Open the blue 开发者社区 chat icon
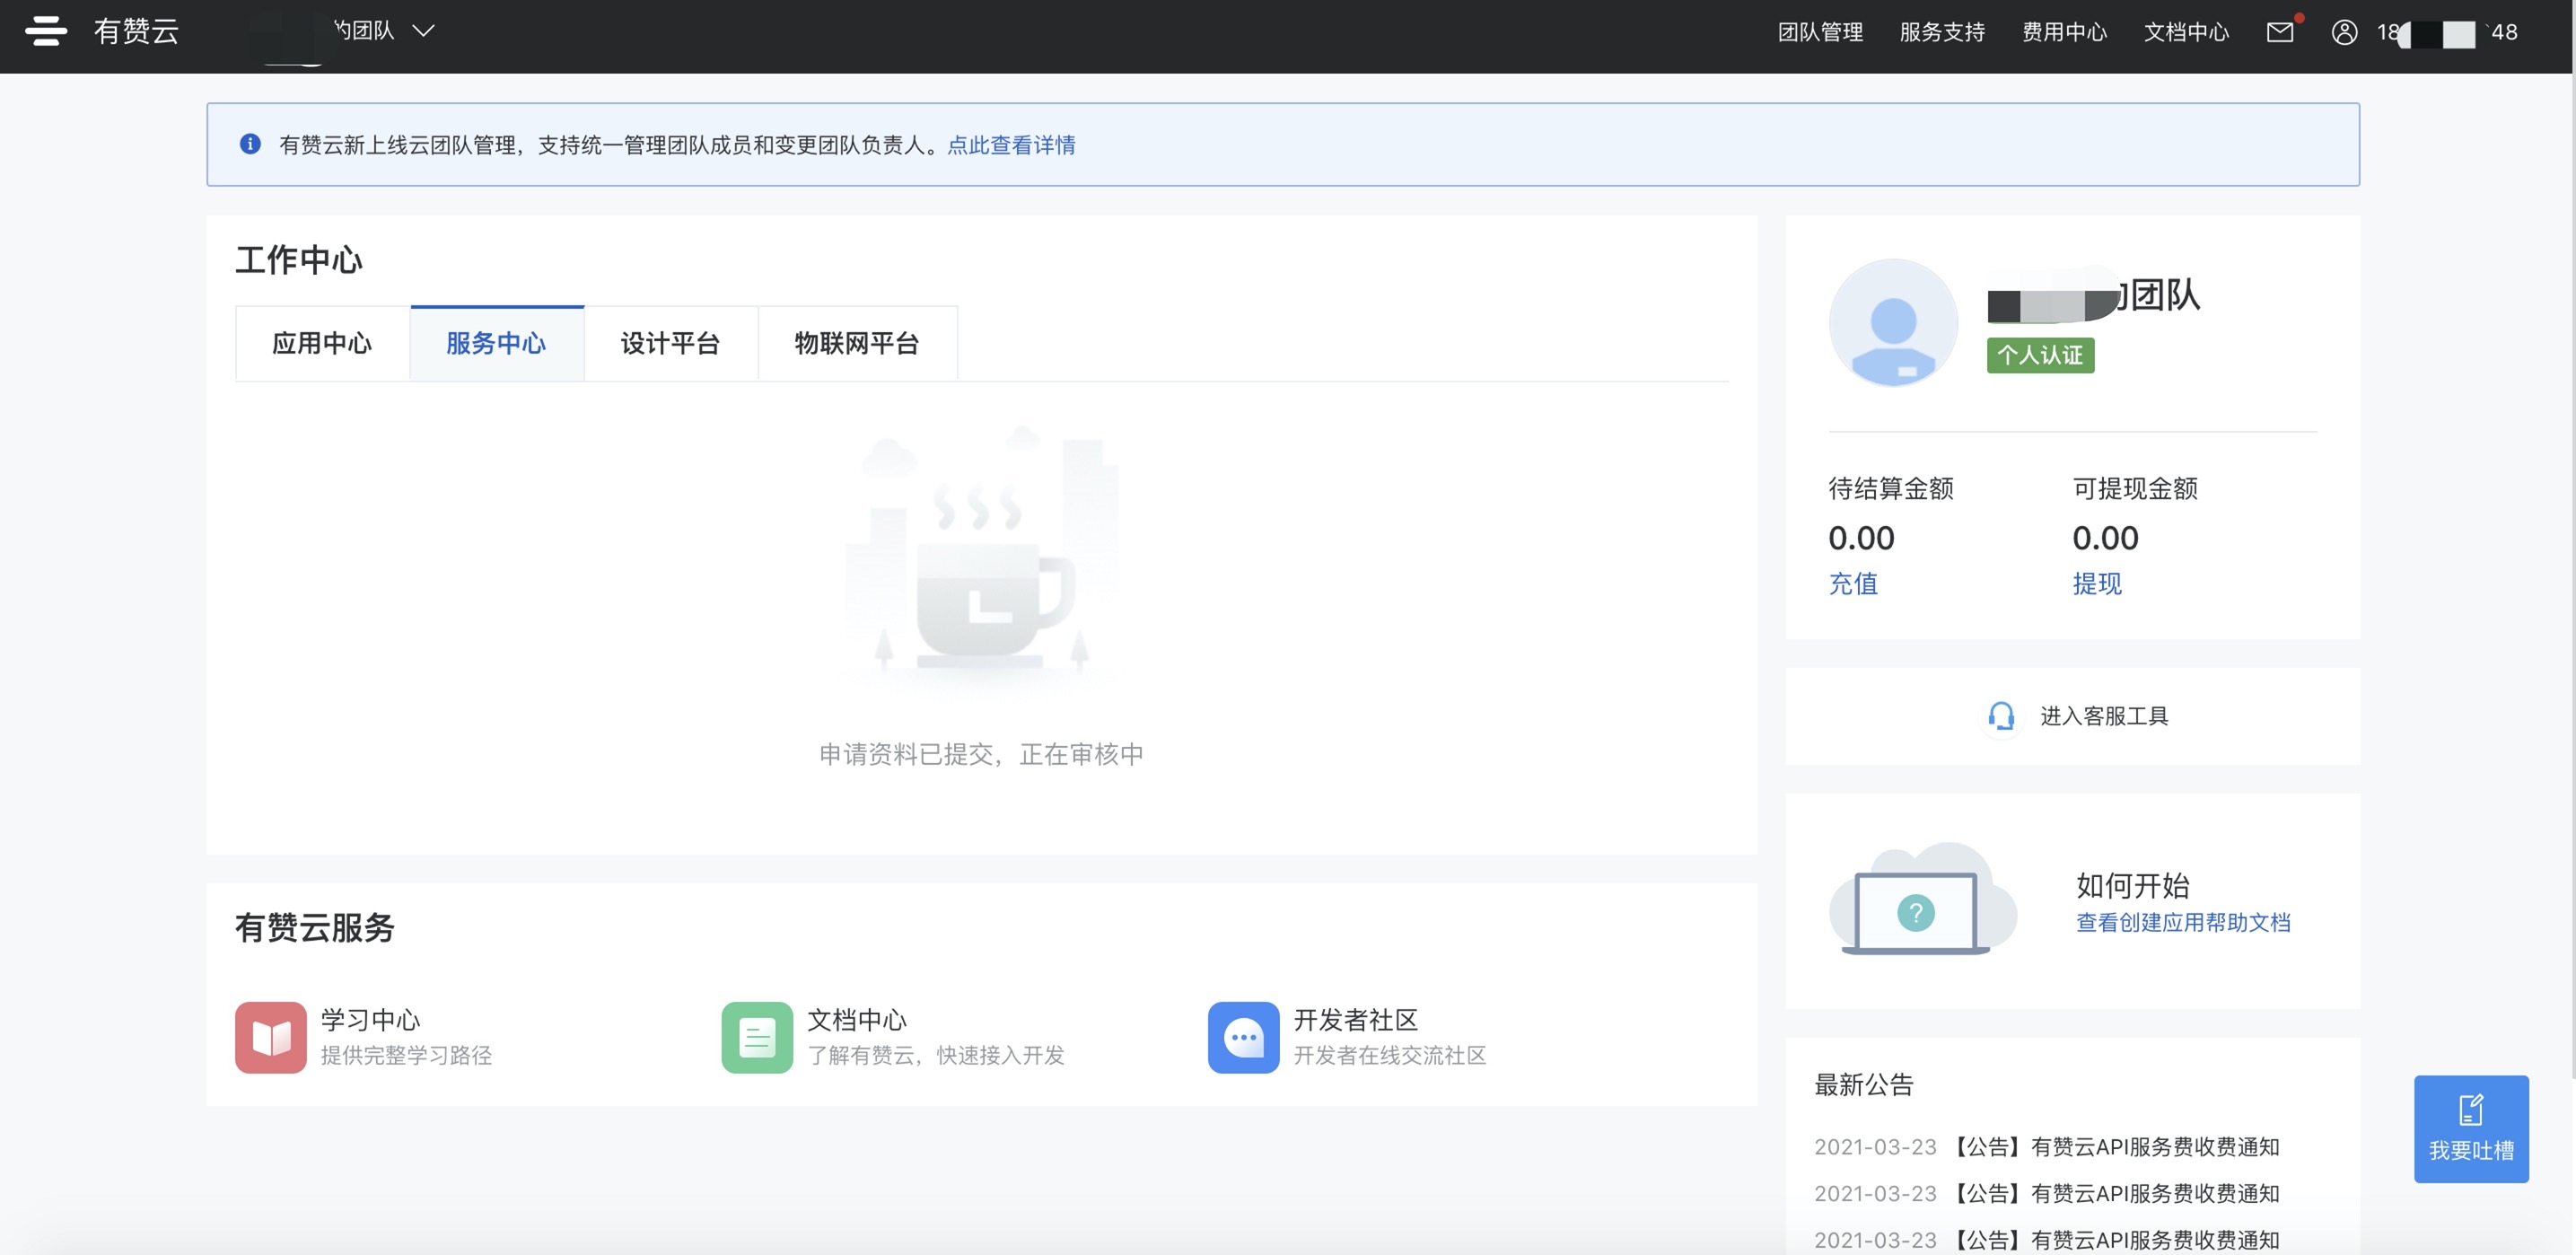 tap(1243, 1037)
